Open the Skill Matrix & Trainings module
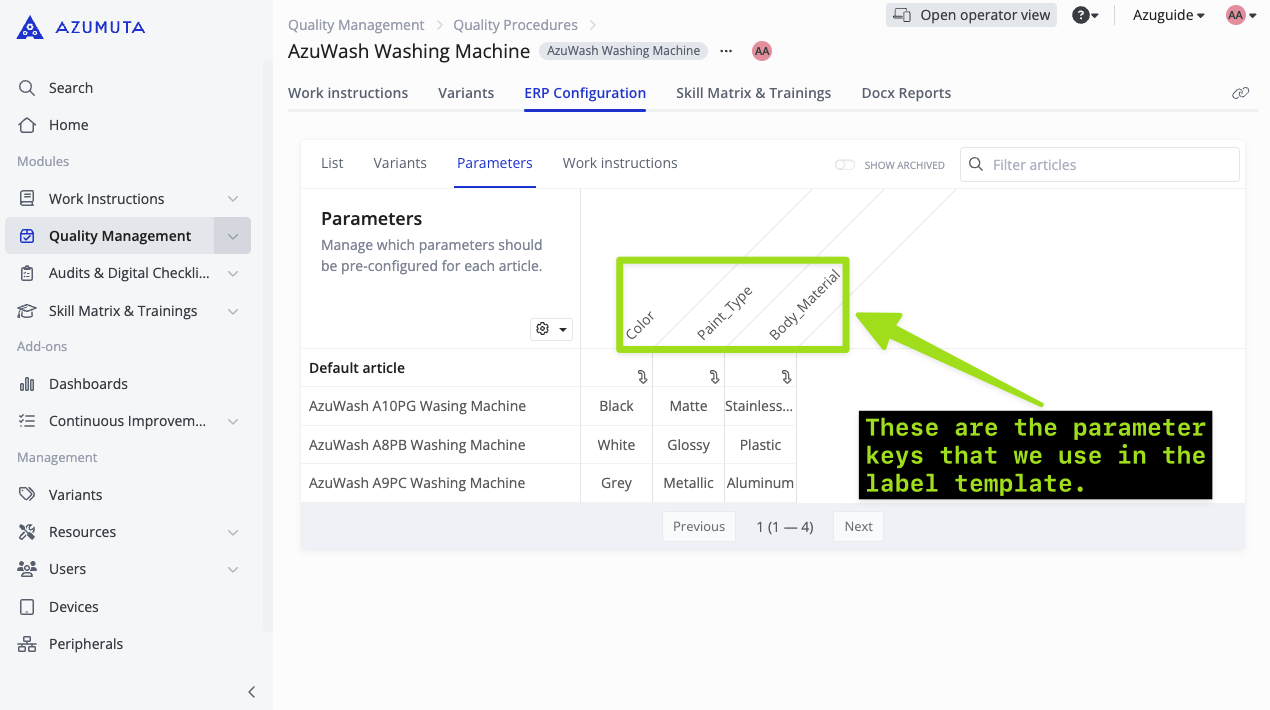This screenshot has height=710, width=1270. pyautogui.click(x=122, y=310)
